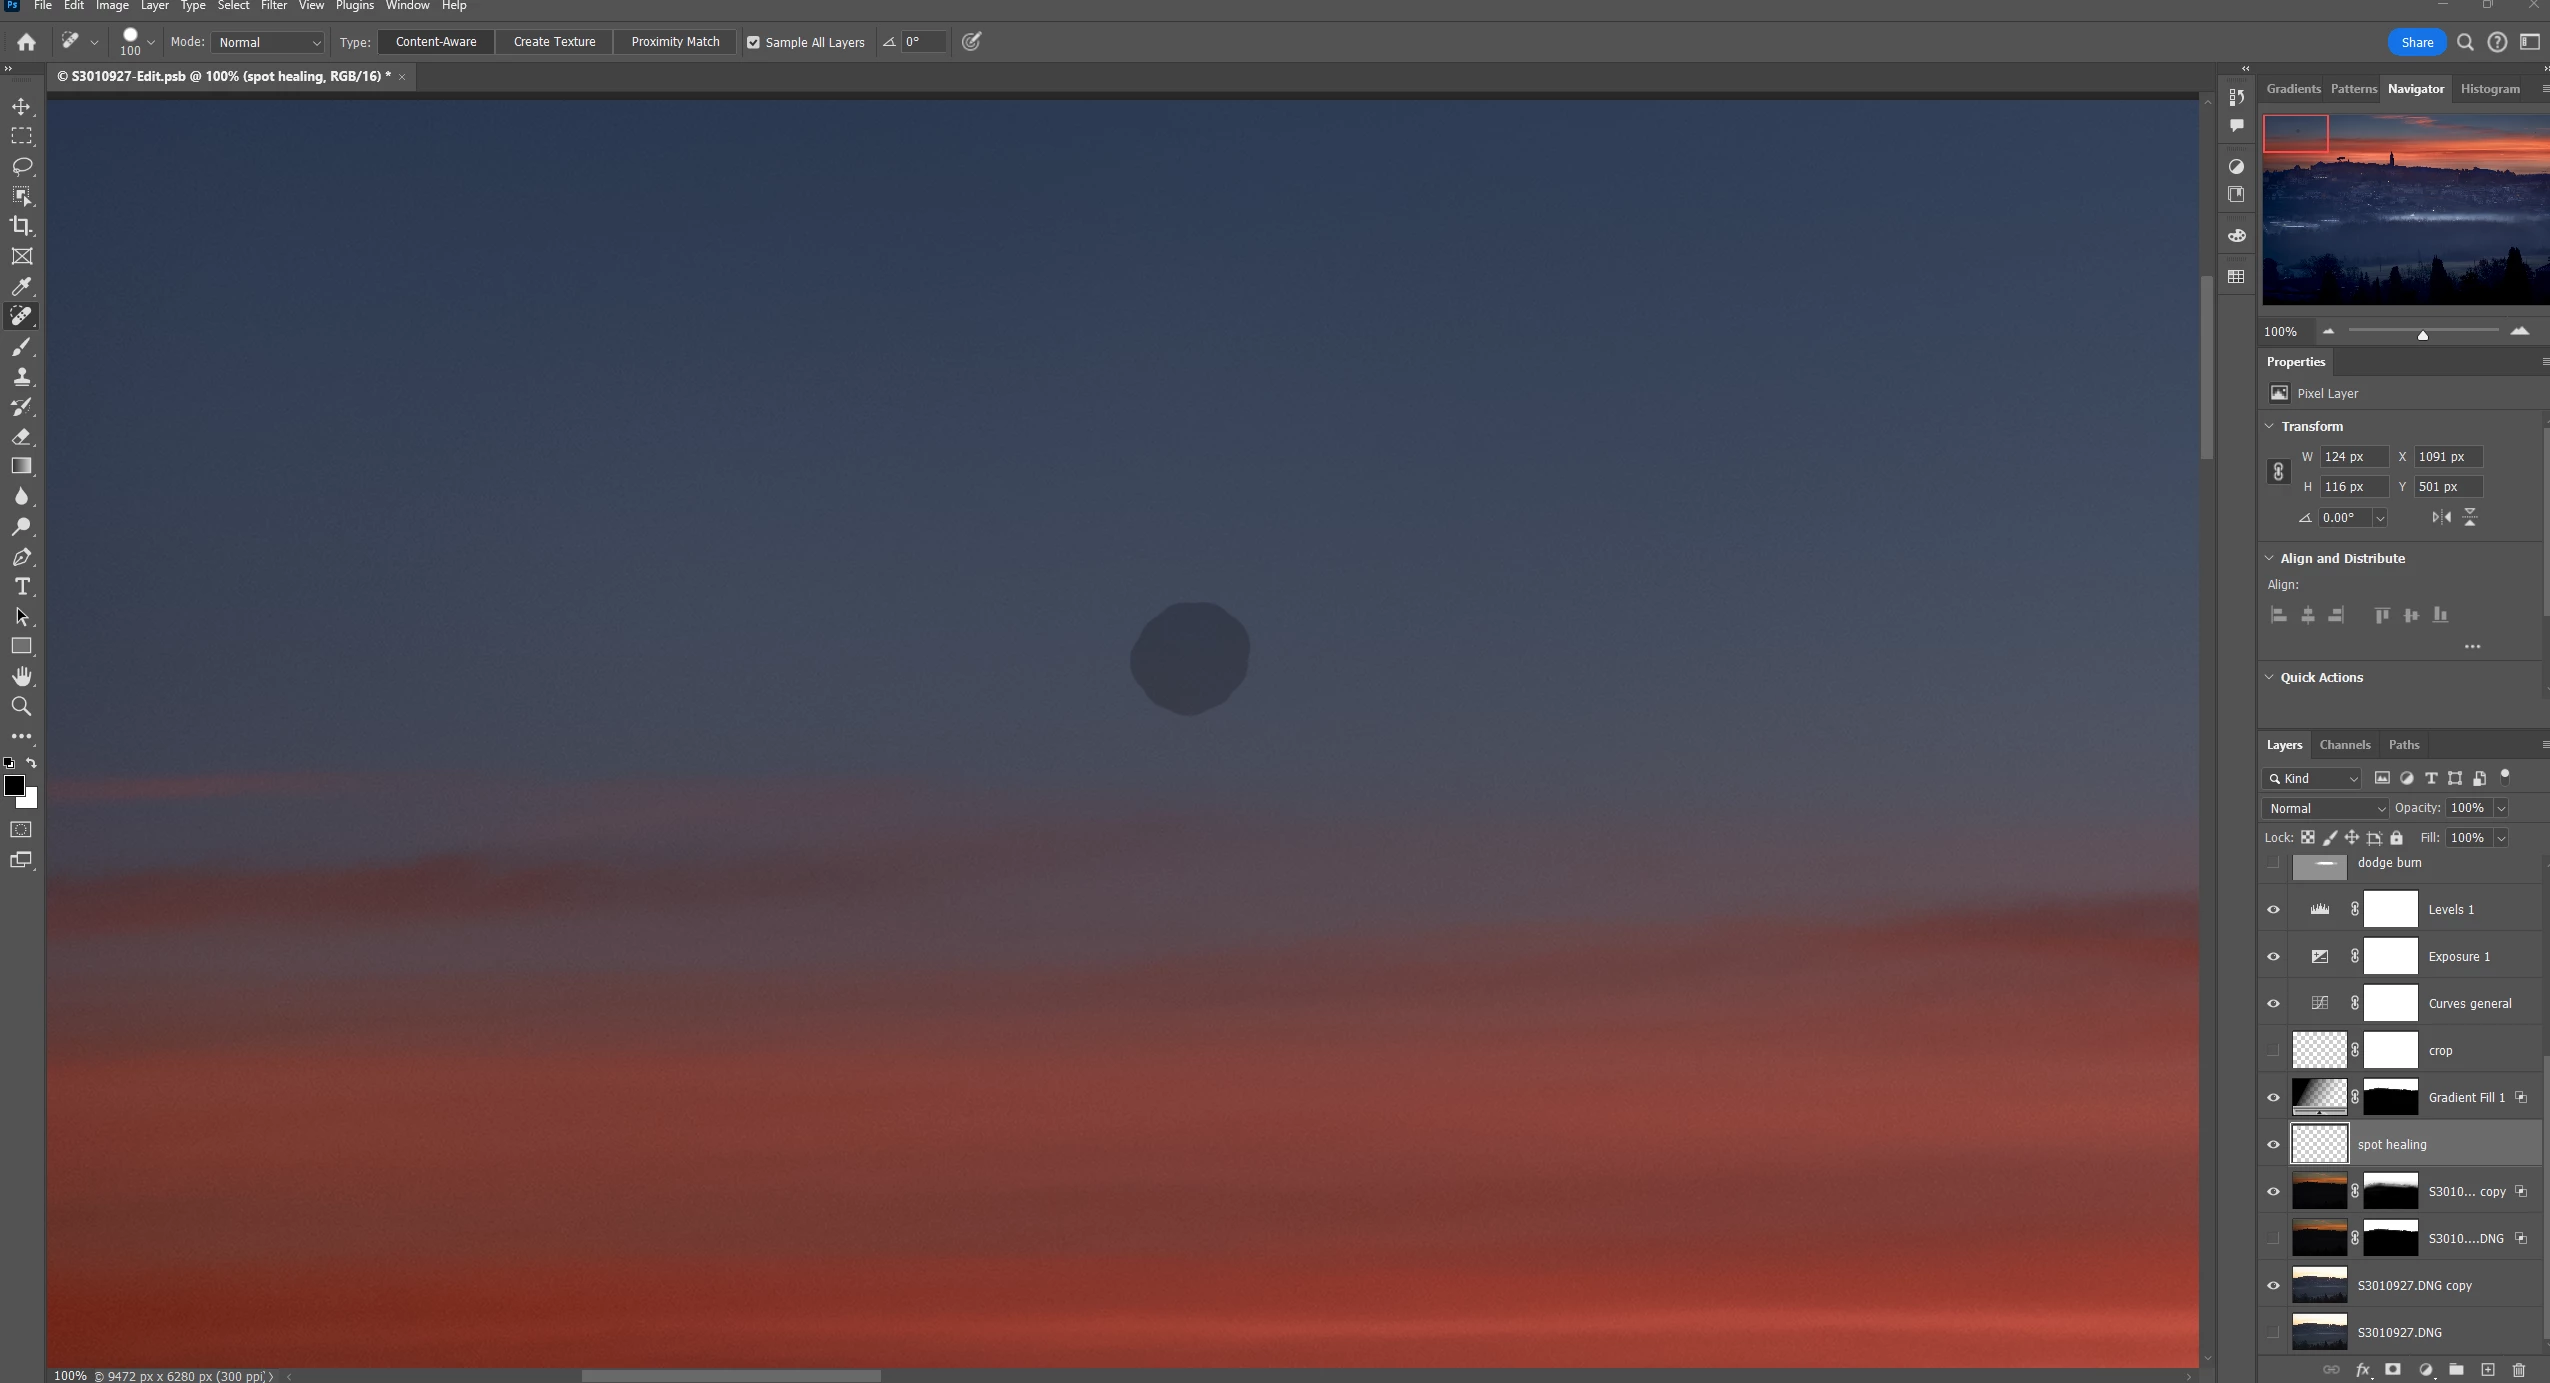Select the Horizontal Type tool

[21, 587]
